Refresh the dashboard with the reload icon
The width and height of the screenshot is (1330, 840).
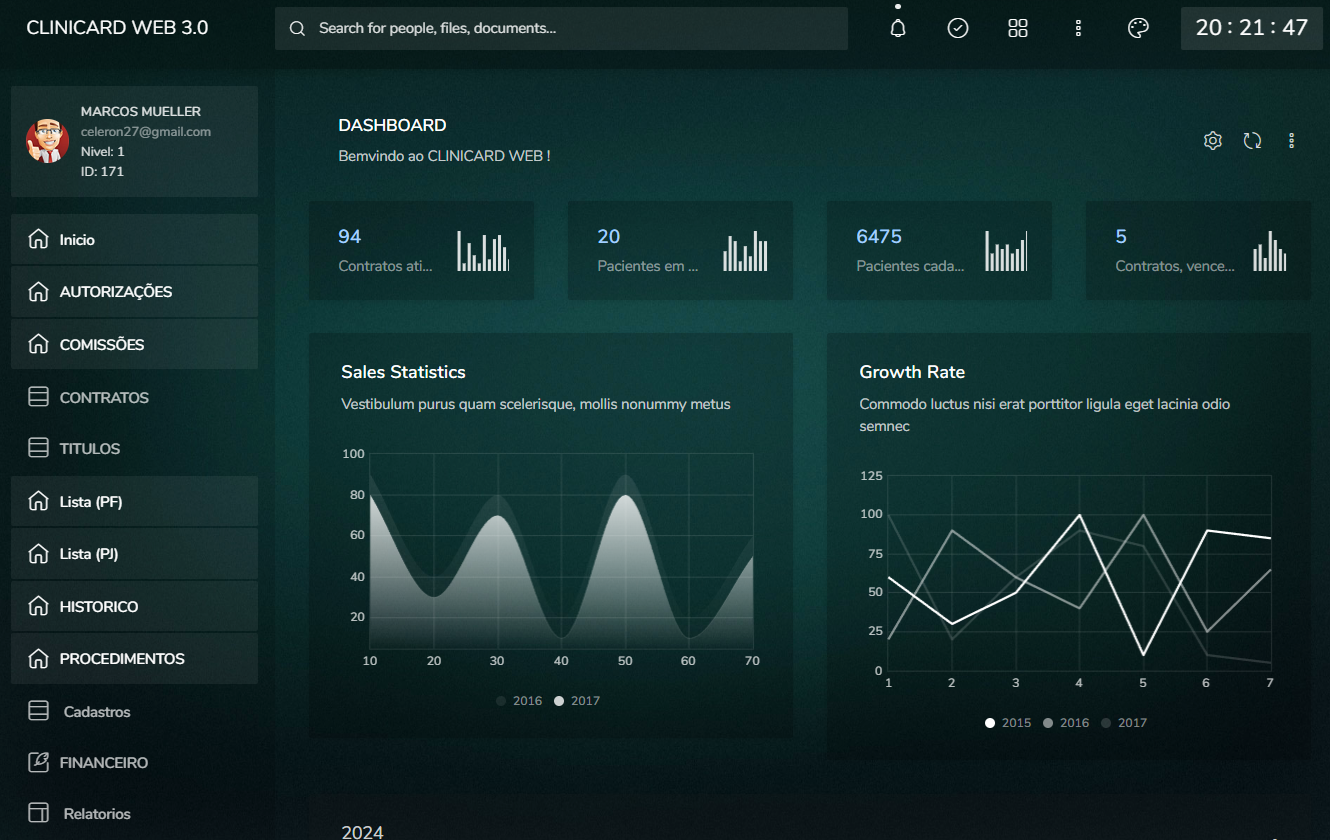point(1252,141)
